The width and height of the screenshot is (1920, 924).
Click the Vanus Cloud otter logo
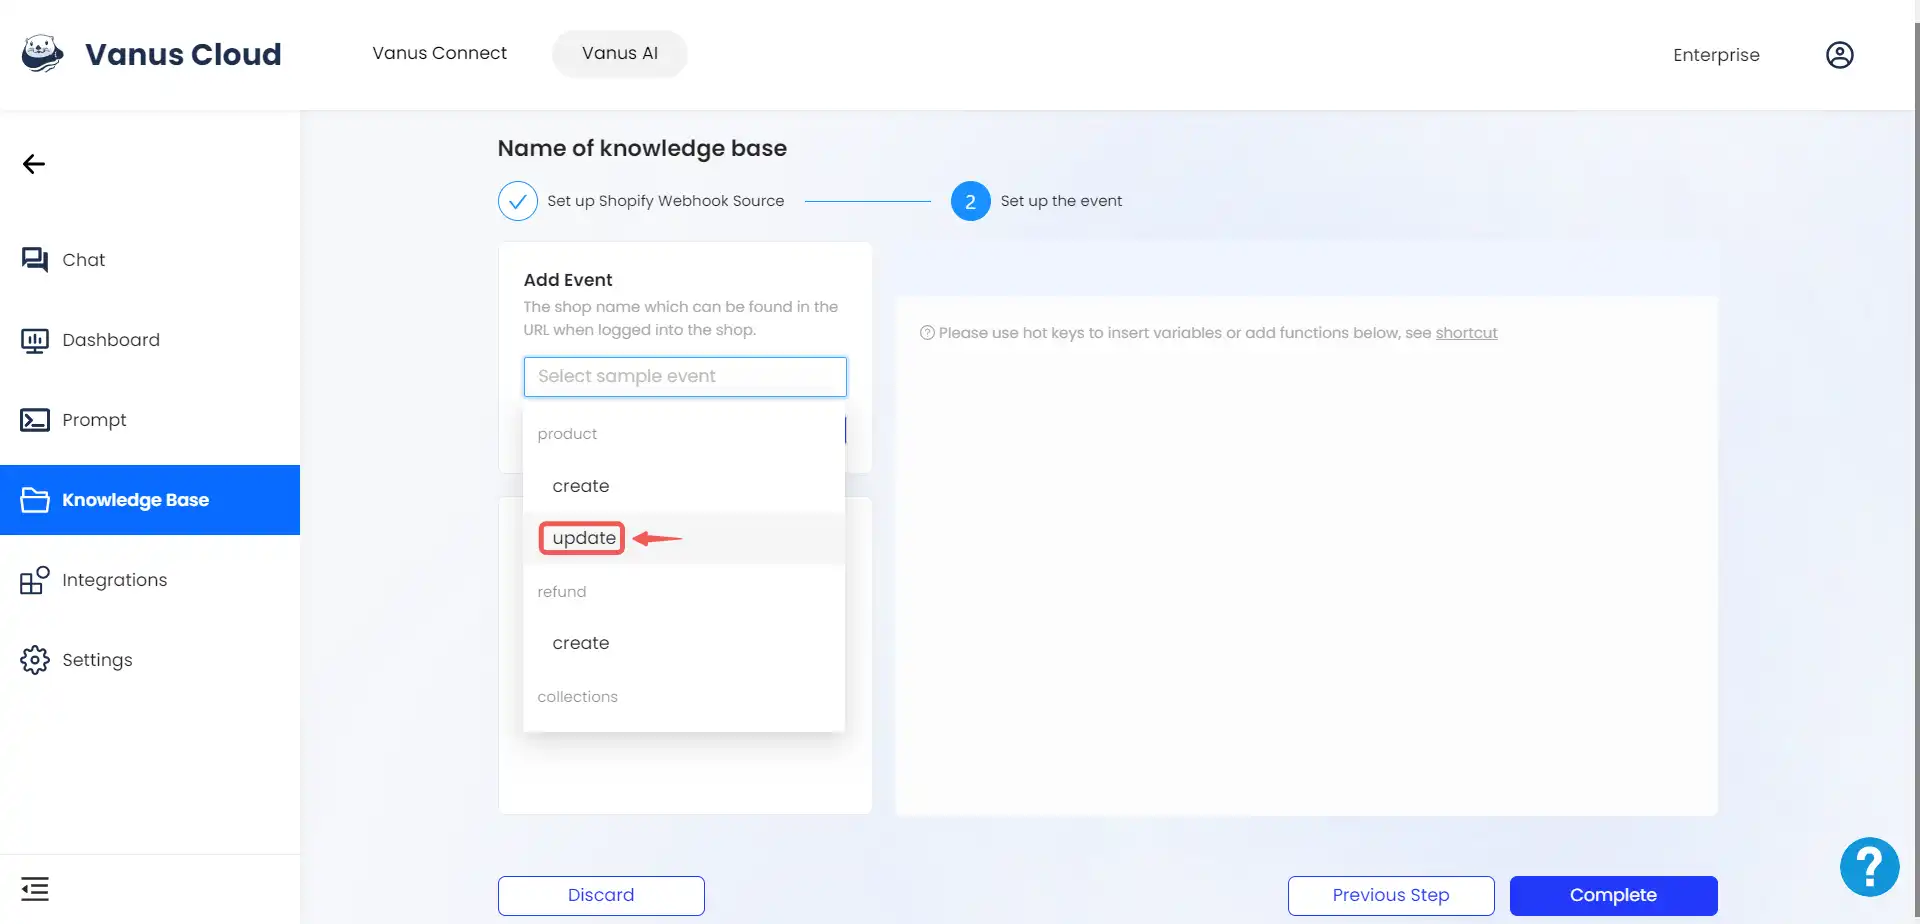tap(42, 54)
